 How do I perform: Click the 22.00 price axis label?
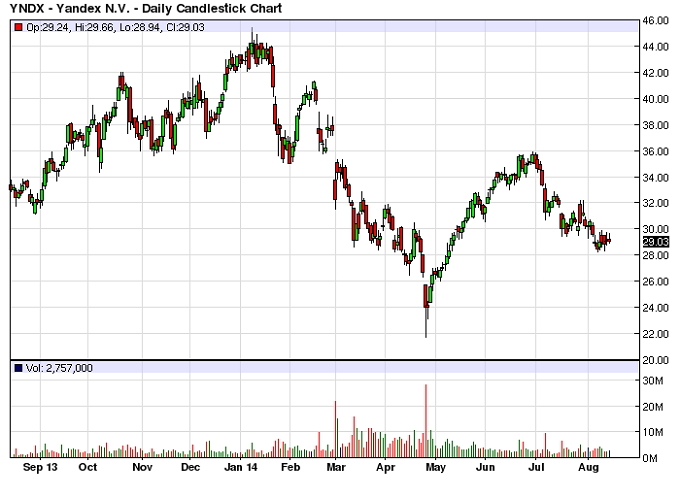click(x=656, y=334)
